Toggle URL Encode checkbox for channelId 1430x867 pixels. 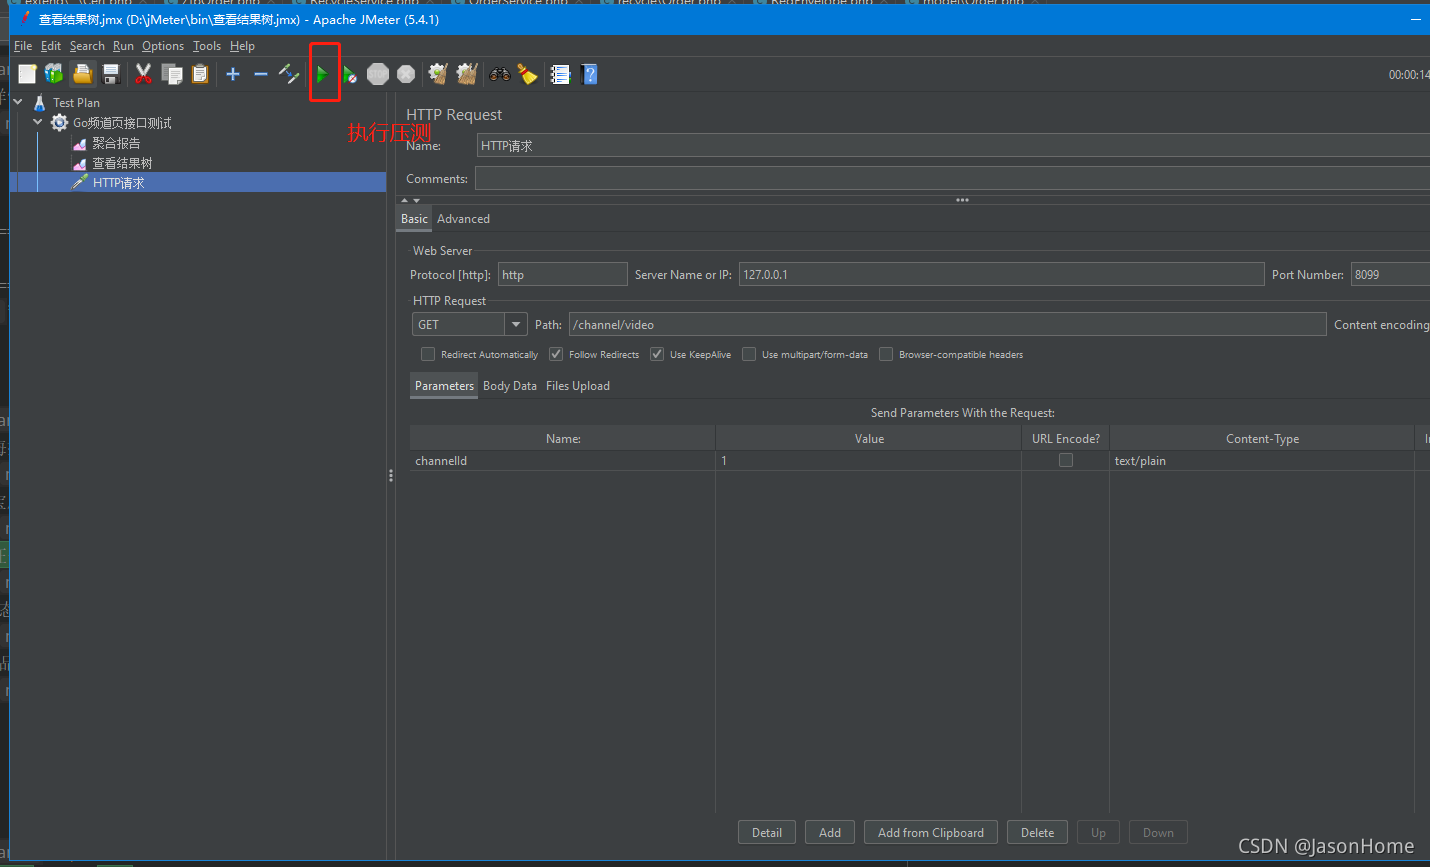1066,460
